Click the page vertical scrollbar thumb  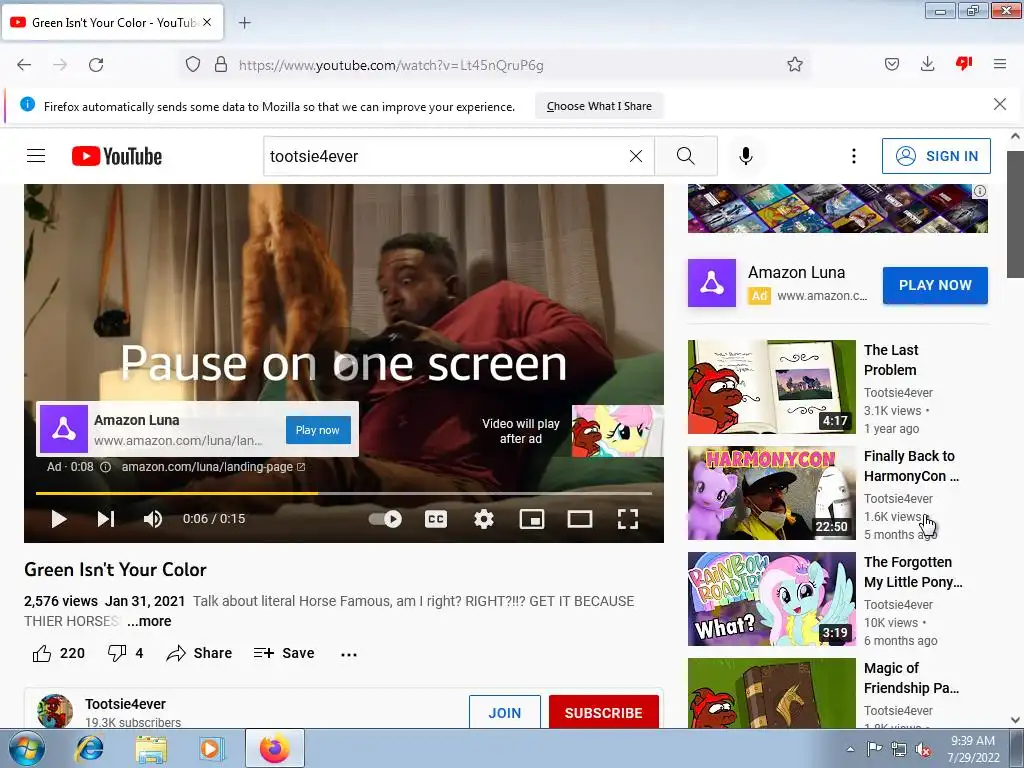coord(1015,214)
